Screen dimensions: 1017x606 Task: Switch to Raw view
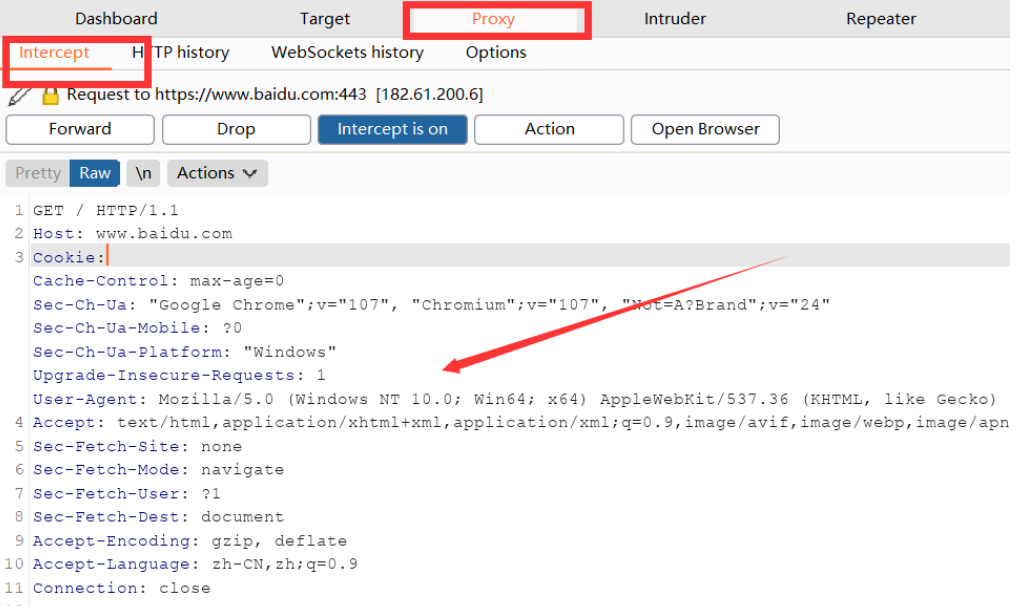(x=95, y=173)
